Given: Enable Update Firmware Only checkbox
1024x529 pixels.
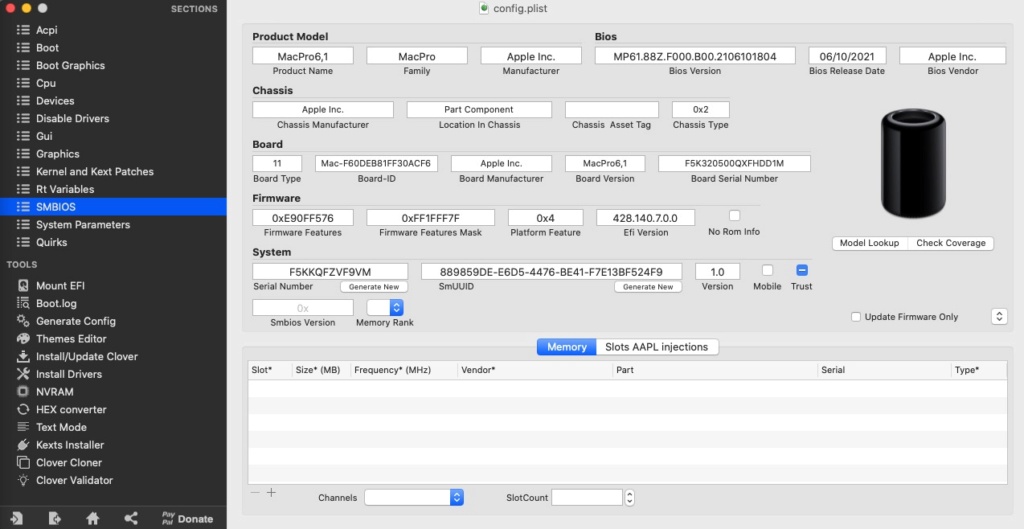Looking at the screenshot, I should (x=856, y=317).
